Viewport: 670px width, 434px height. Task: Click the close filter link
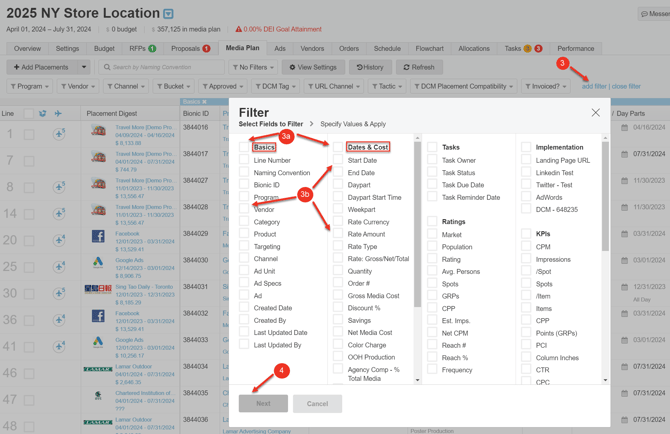click(x=626, y=86)
